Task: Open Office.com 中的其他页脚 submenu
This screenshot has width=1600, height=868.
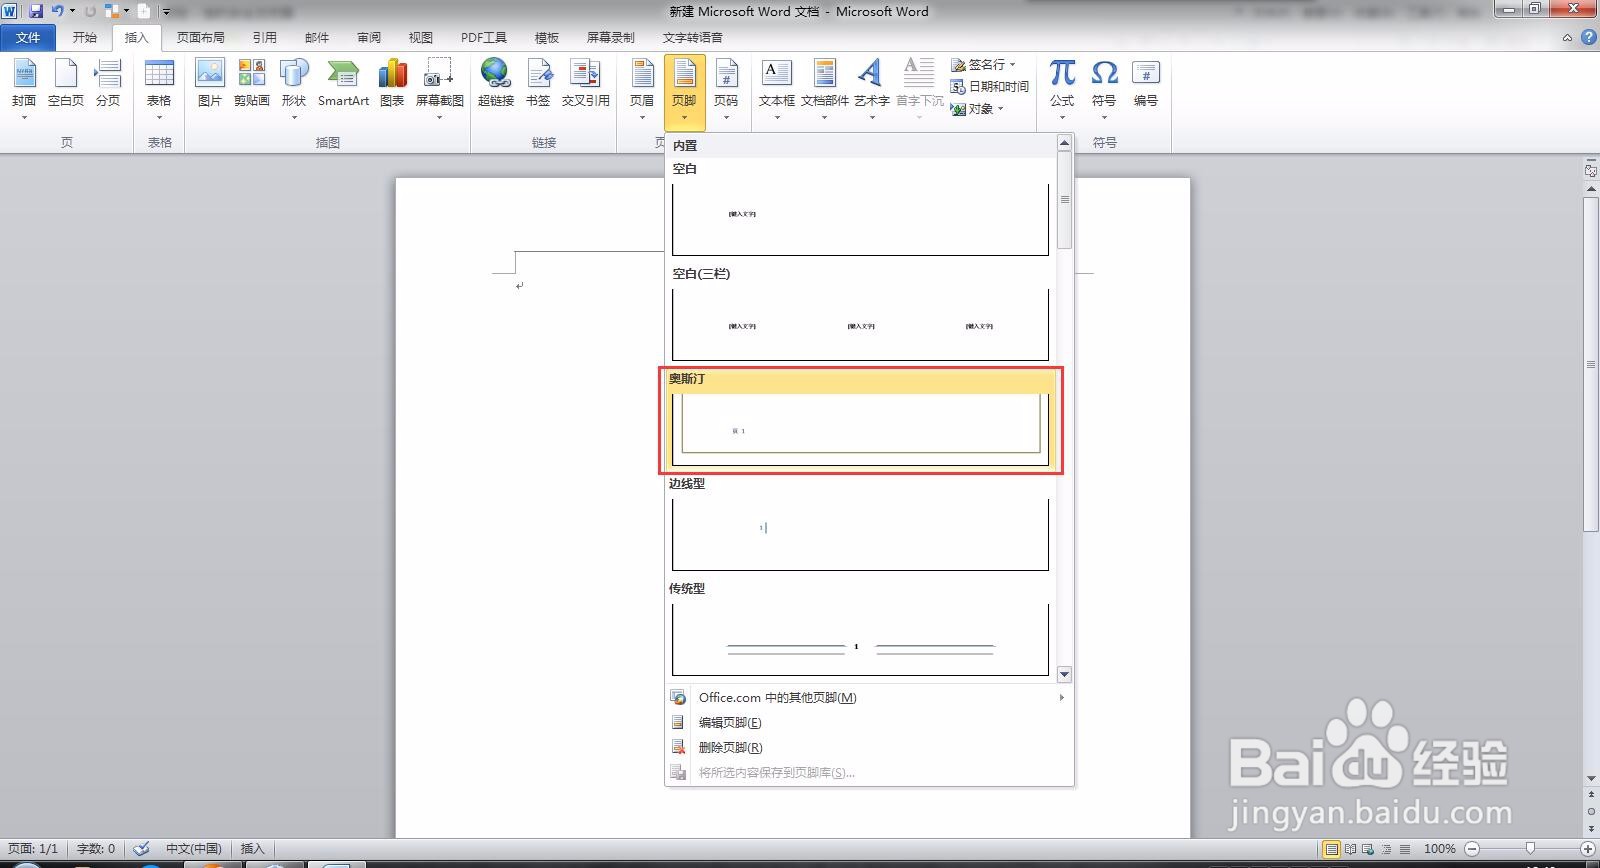Action: click(869, 698)
